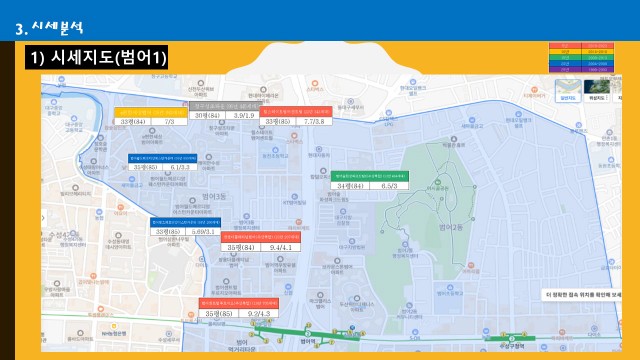
Task: Click the red price label '35평(85) 9.2/4.3'
Action: pos(239,308)
